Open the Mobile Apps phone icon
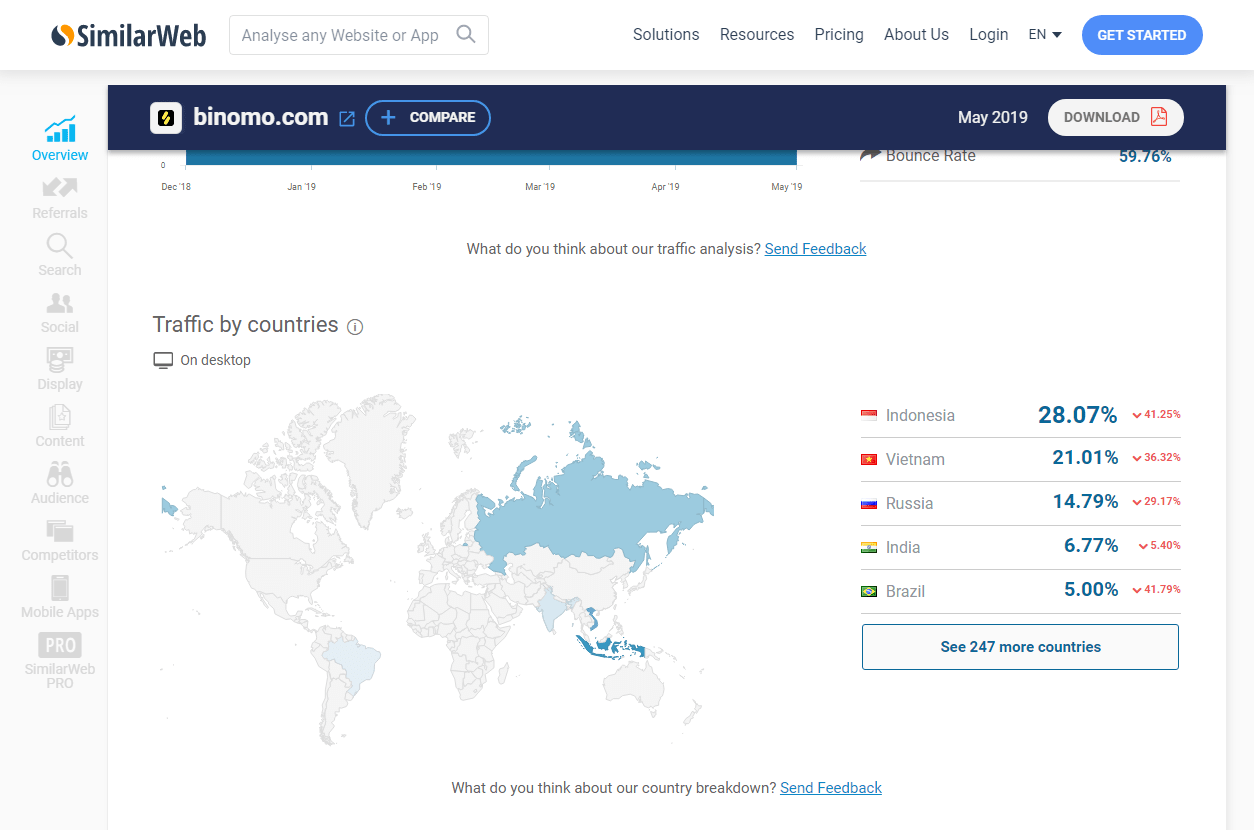This screenshot has height=830, width=1254. click(60, 588)
